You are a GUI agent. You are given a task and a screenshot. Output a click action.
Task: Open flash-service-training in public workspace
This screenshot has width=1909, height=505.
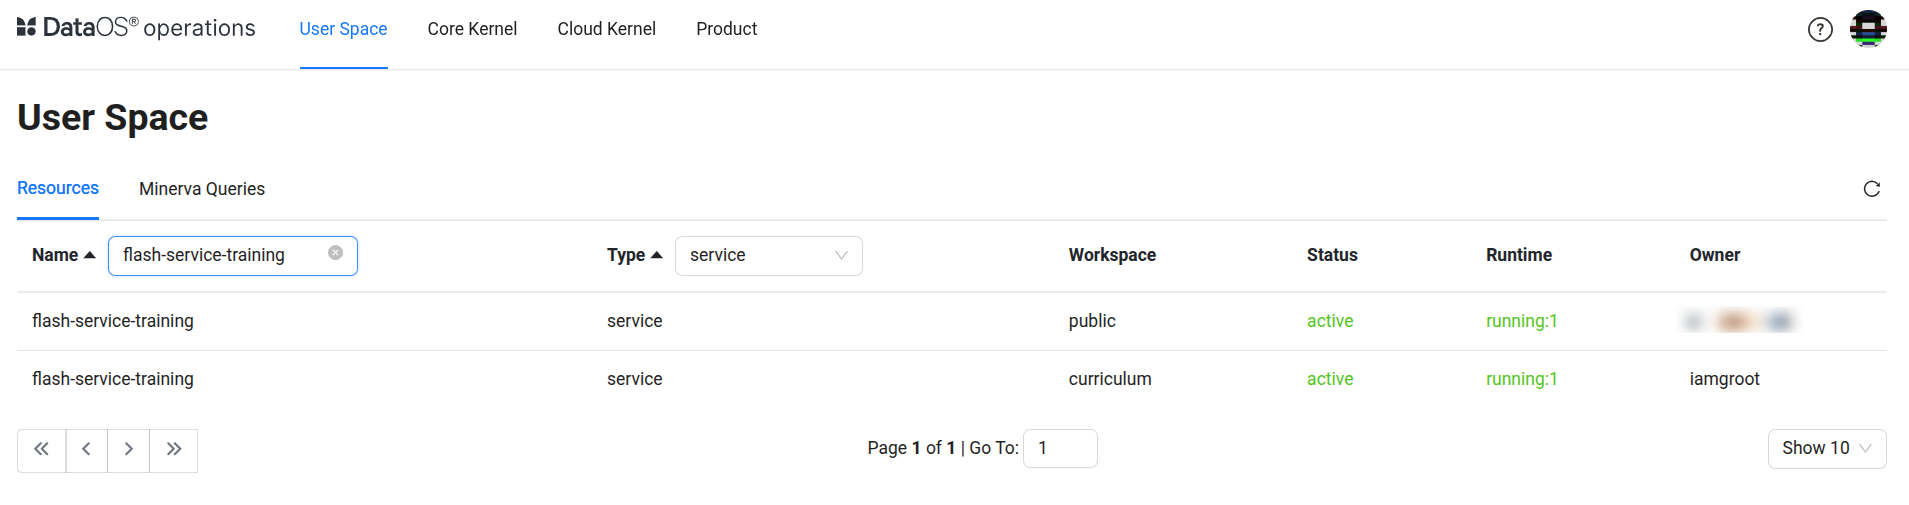point(113,321)
